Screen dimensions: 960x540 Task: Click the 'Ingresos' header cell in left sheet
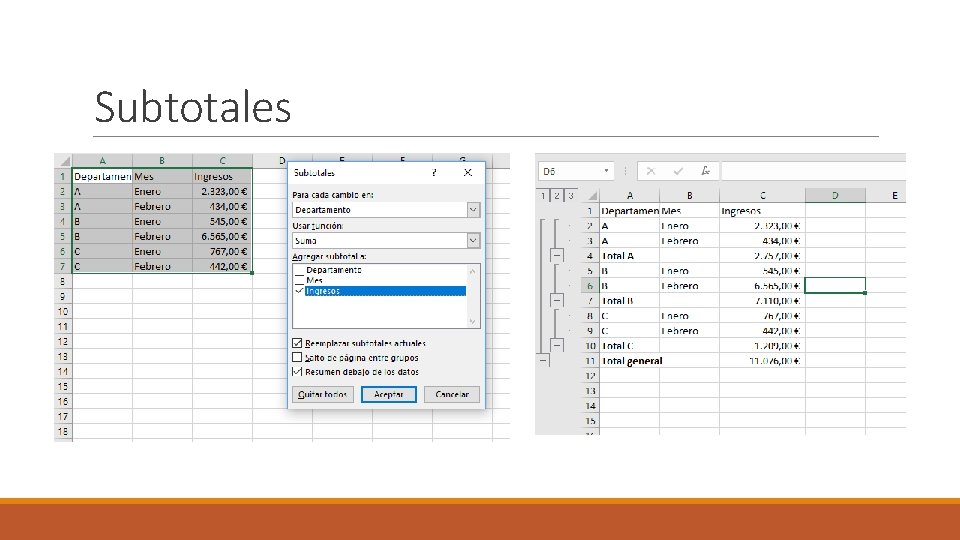222,176
